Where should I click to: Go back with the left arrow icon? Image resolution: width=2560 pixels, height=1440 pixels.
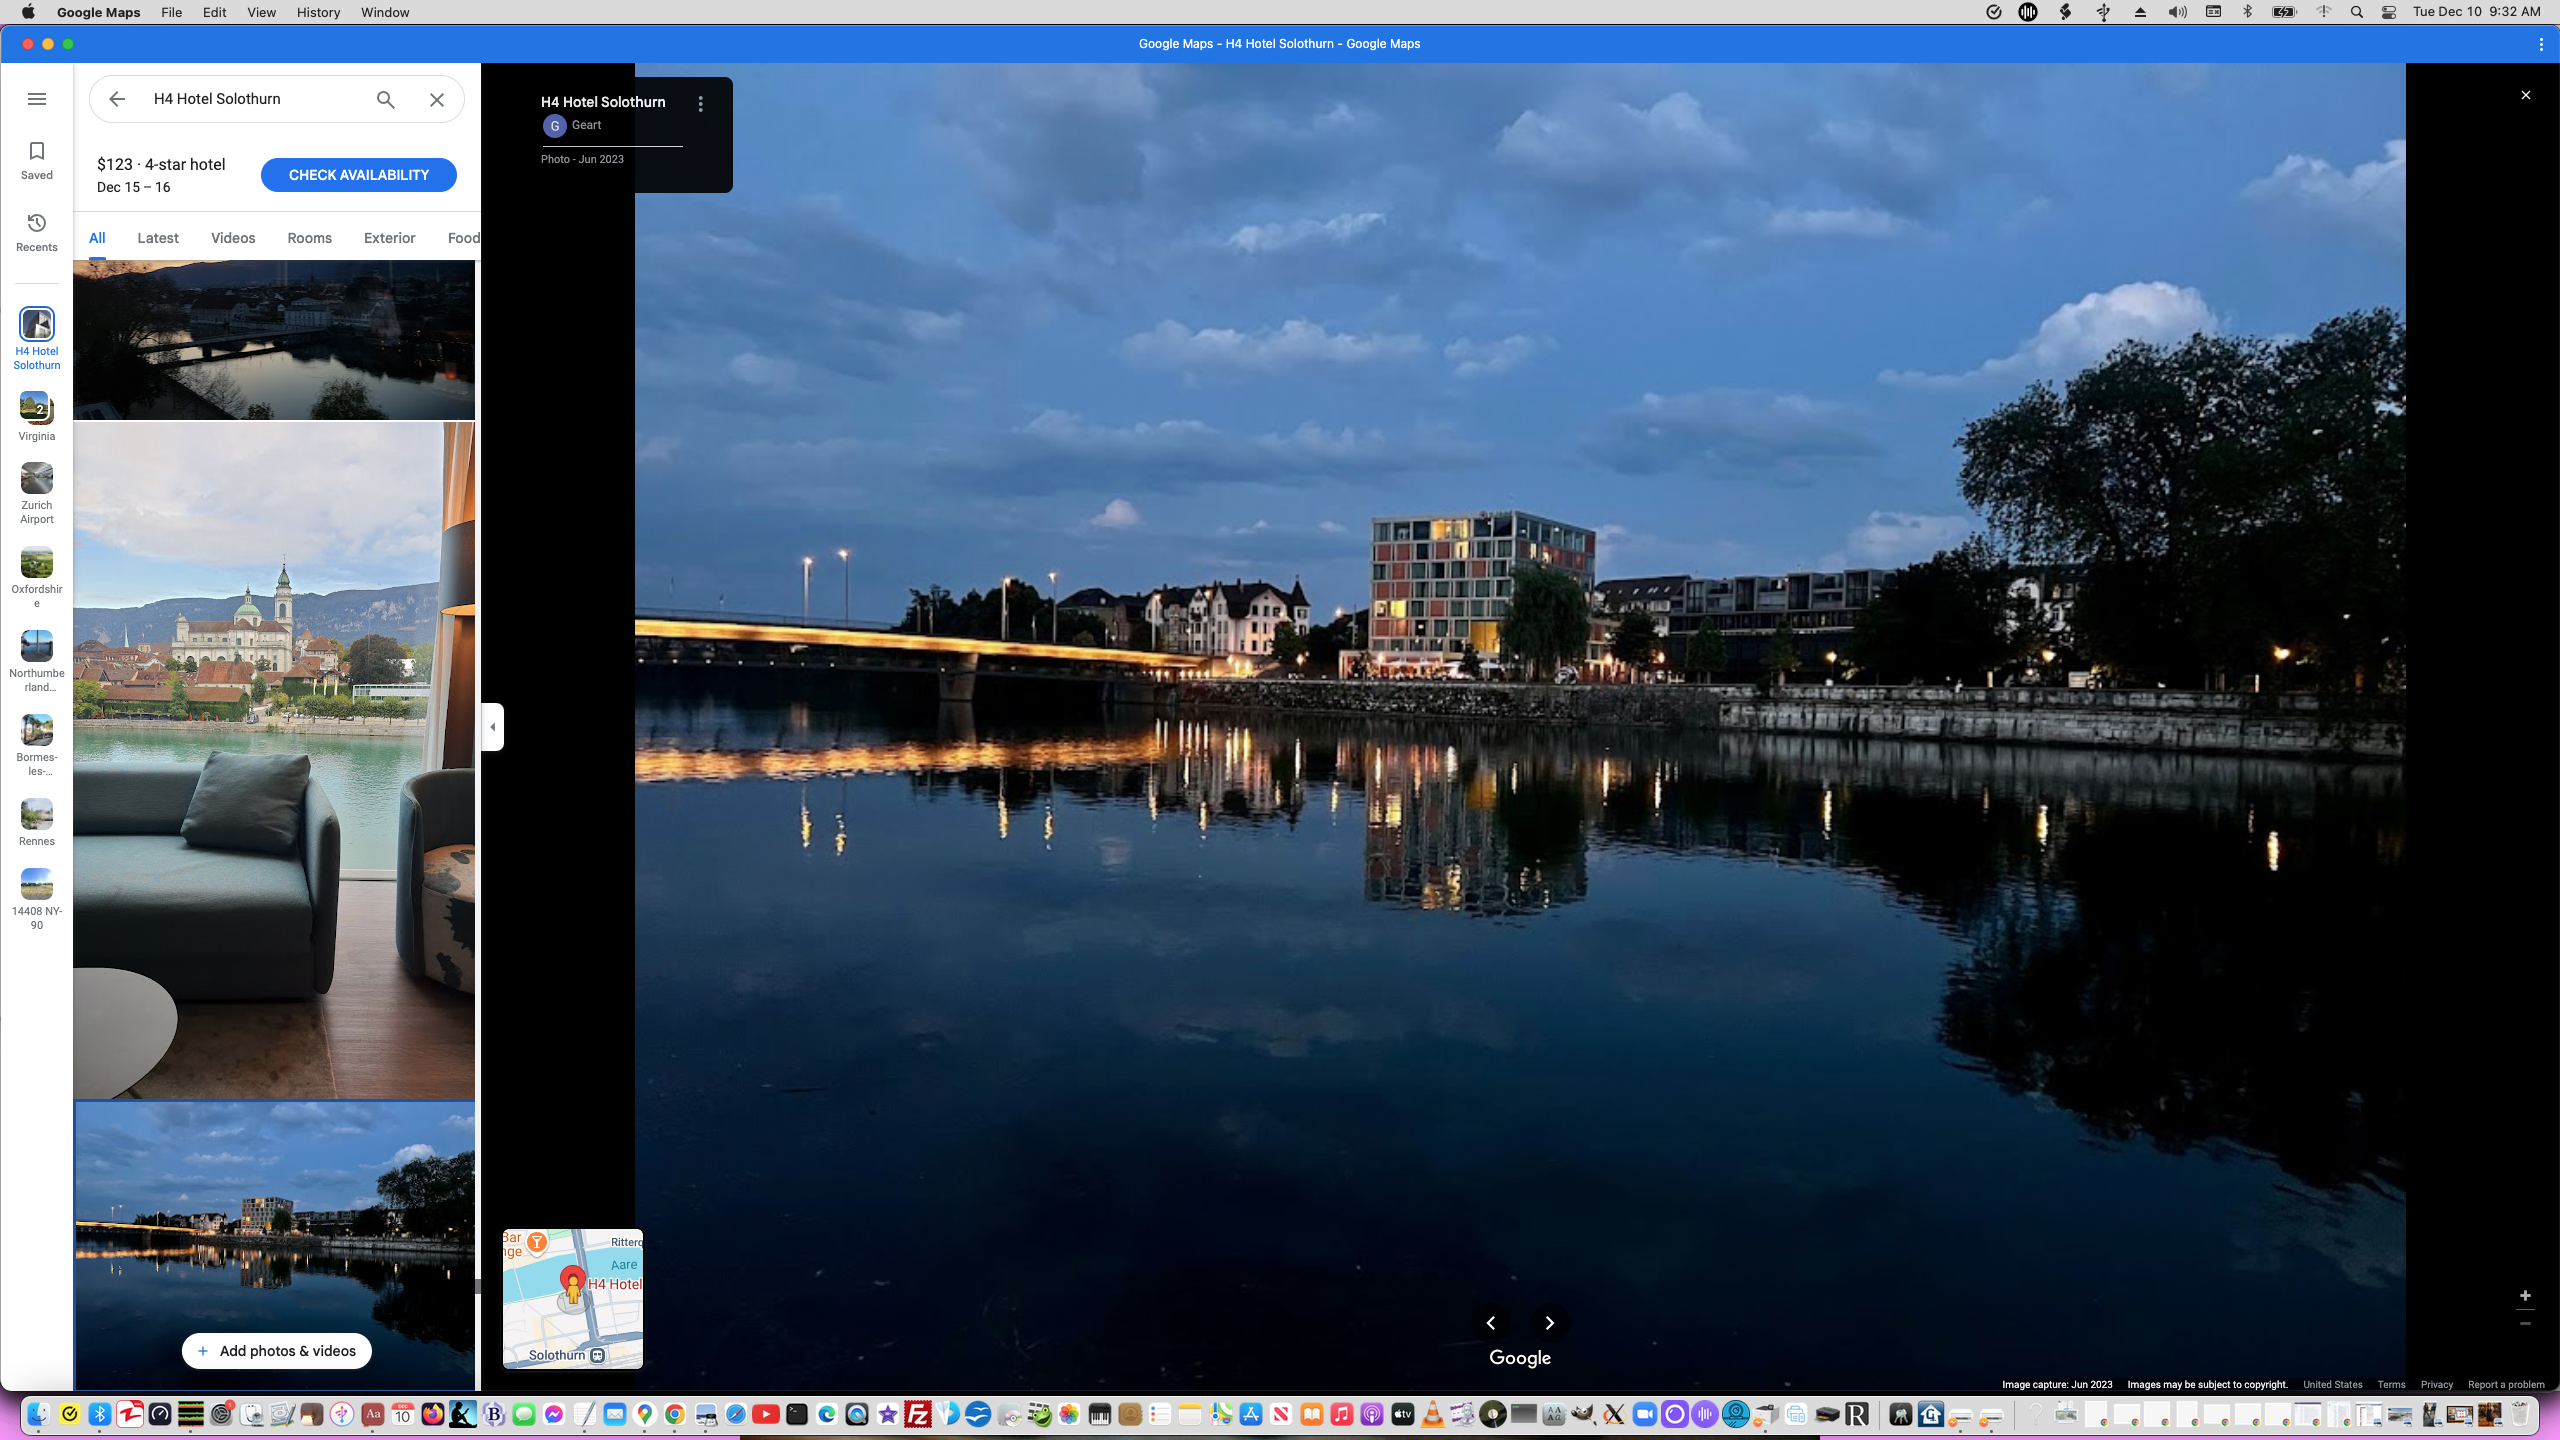pos(117,99)
